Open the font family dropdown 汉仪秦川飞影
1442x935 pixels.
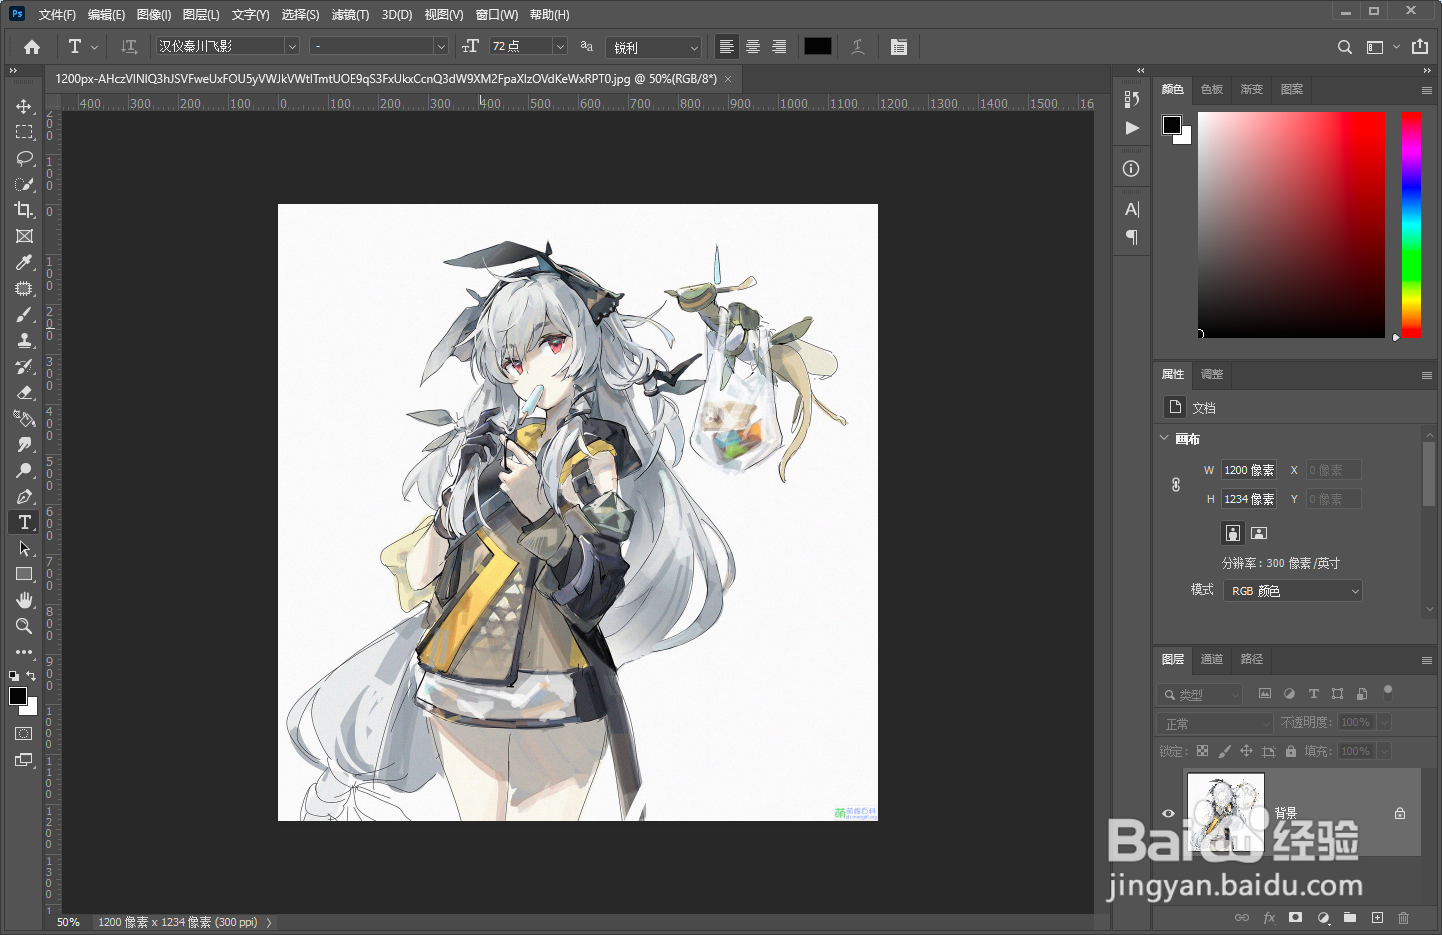click(x=228, y=46)
